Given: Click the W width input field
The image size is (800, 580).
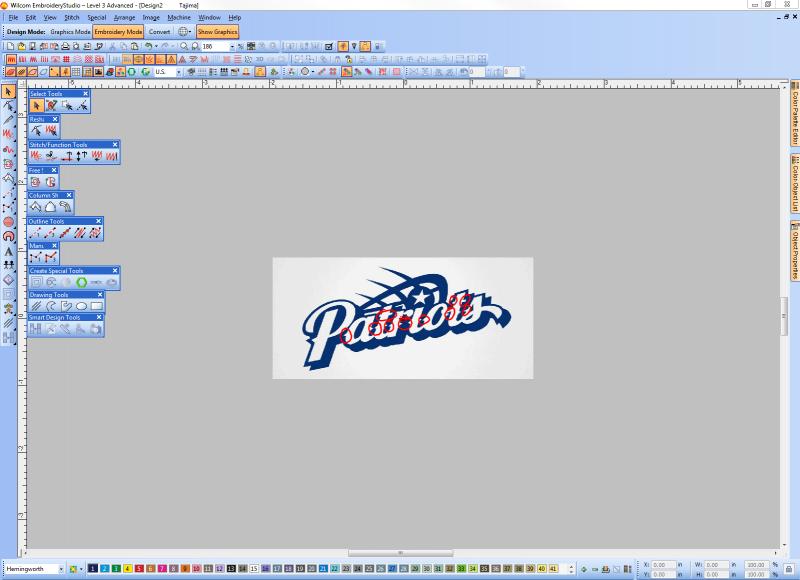Looking at the screenshot, I should [x=716, y=565].
